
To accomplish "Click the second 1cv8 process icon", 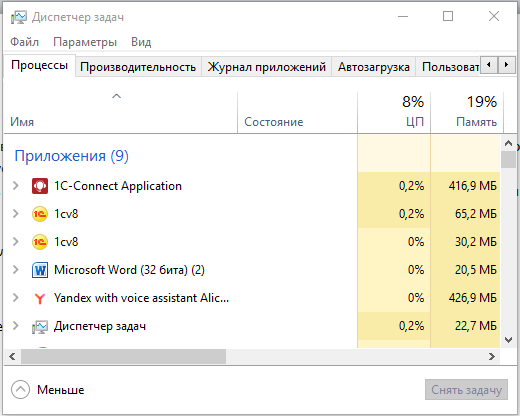I will [x=40, y=242].
